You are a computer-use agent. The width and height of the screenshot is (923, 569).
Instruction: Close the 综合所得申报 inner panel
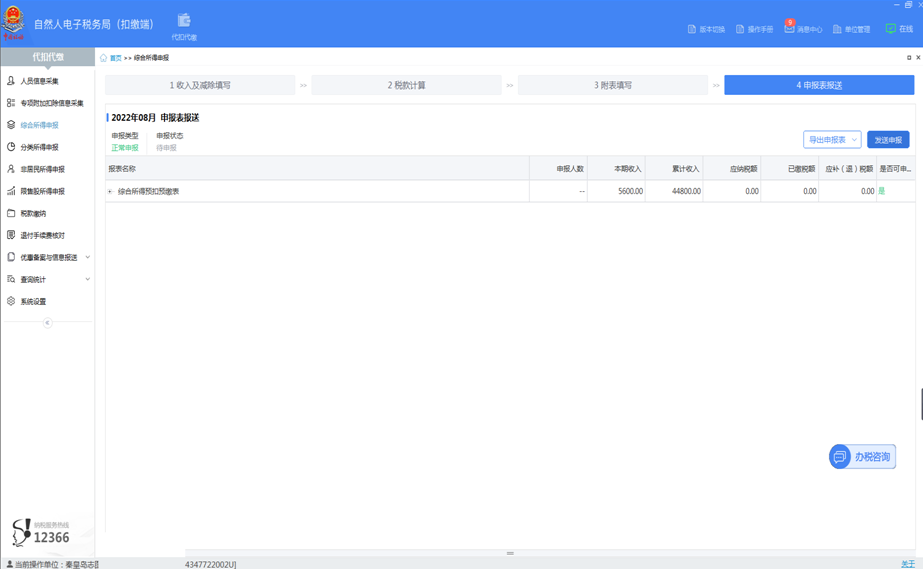pyautogui.click(x=918, y=58)
